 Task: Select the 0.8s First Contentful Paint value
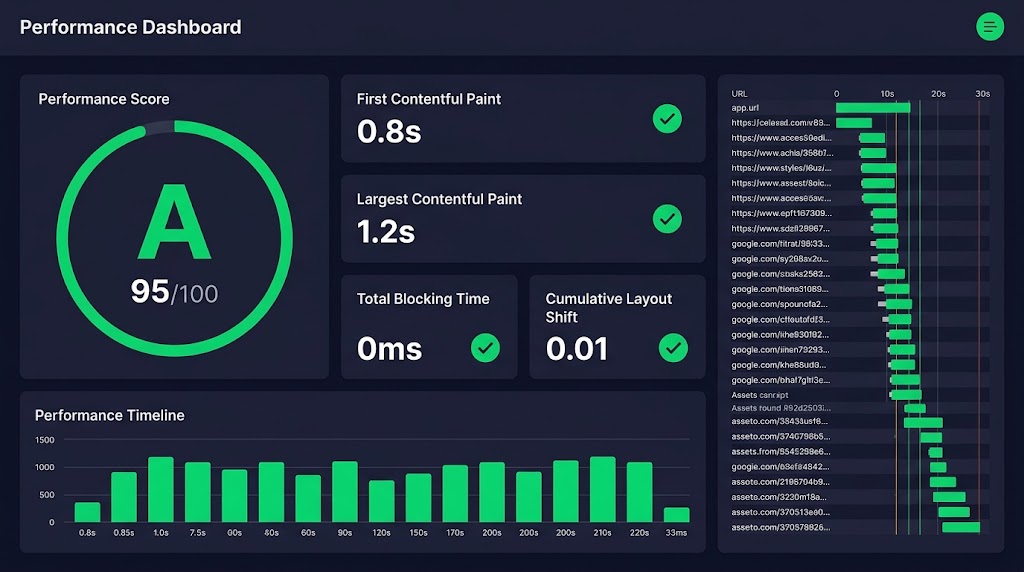(389, 132)
